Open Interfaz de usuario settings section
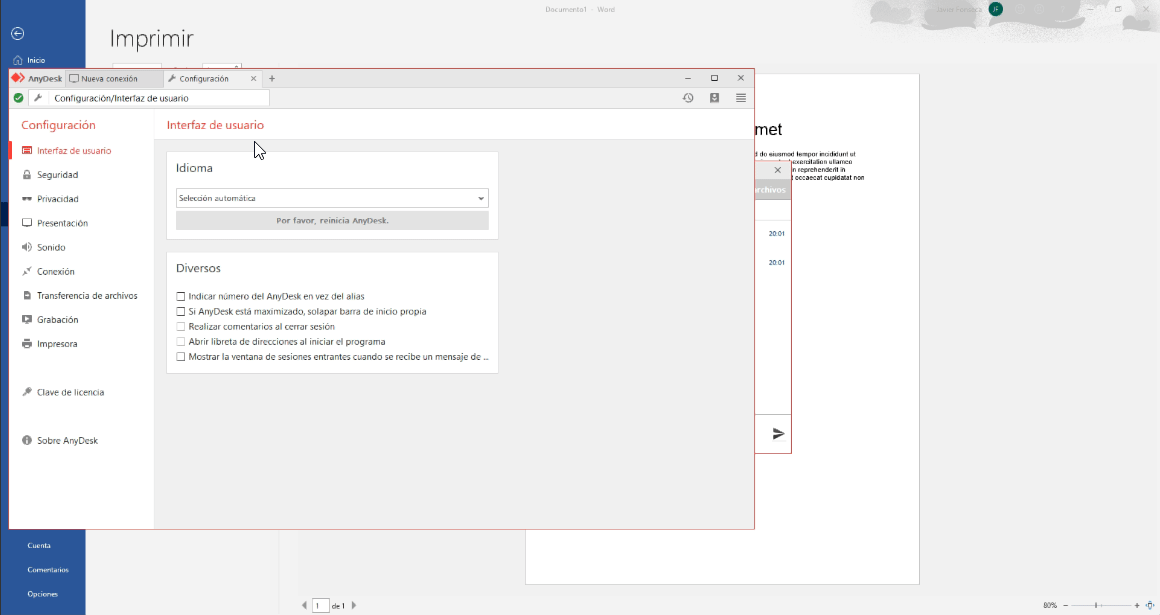1160x615 pixels. [74, 150]
